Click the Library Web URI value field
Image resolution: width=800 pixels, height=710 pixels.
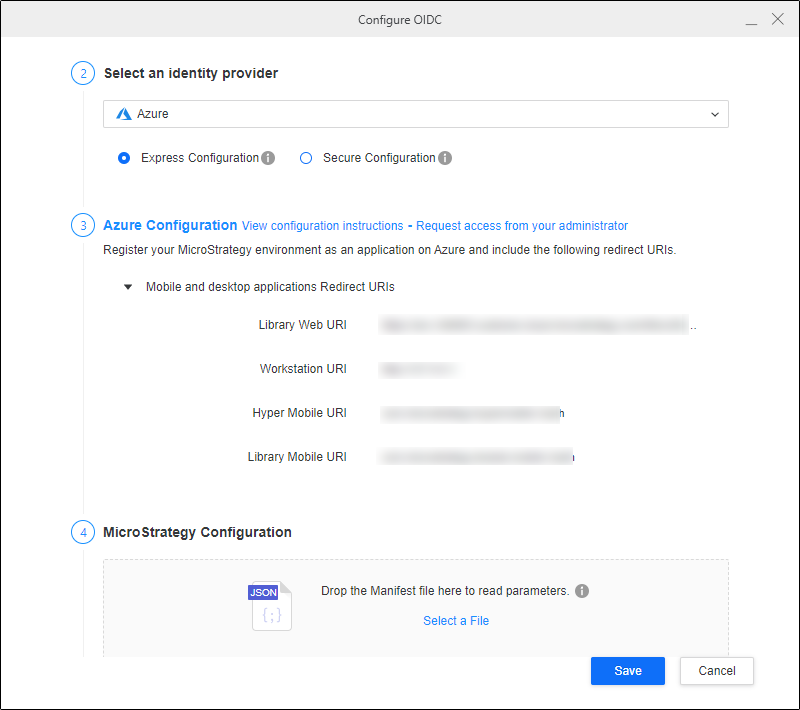[535, 325]
